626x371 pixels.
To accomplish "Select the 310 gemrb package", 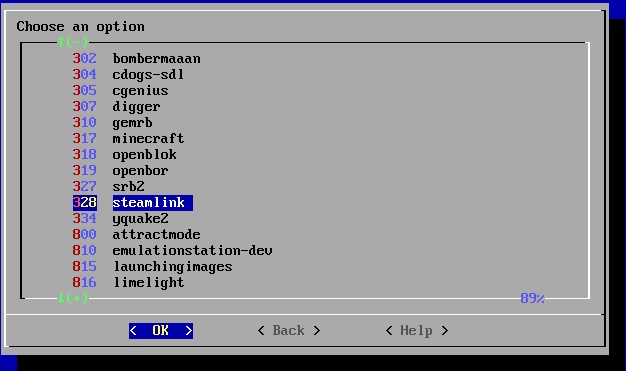I will pyautogui.click(x=112, y=123).
